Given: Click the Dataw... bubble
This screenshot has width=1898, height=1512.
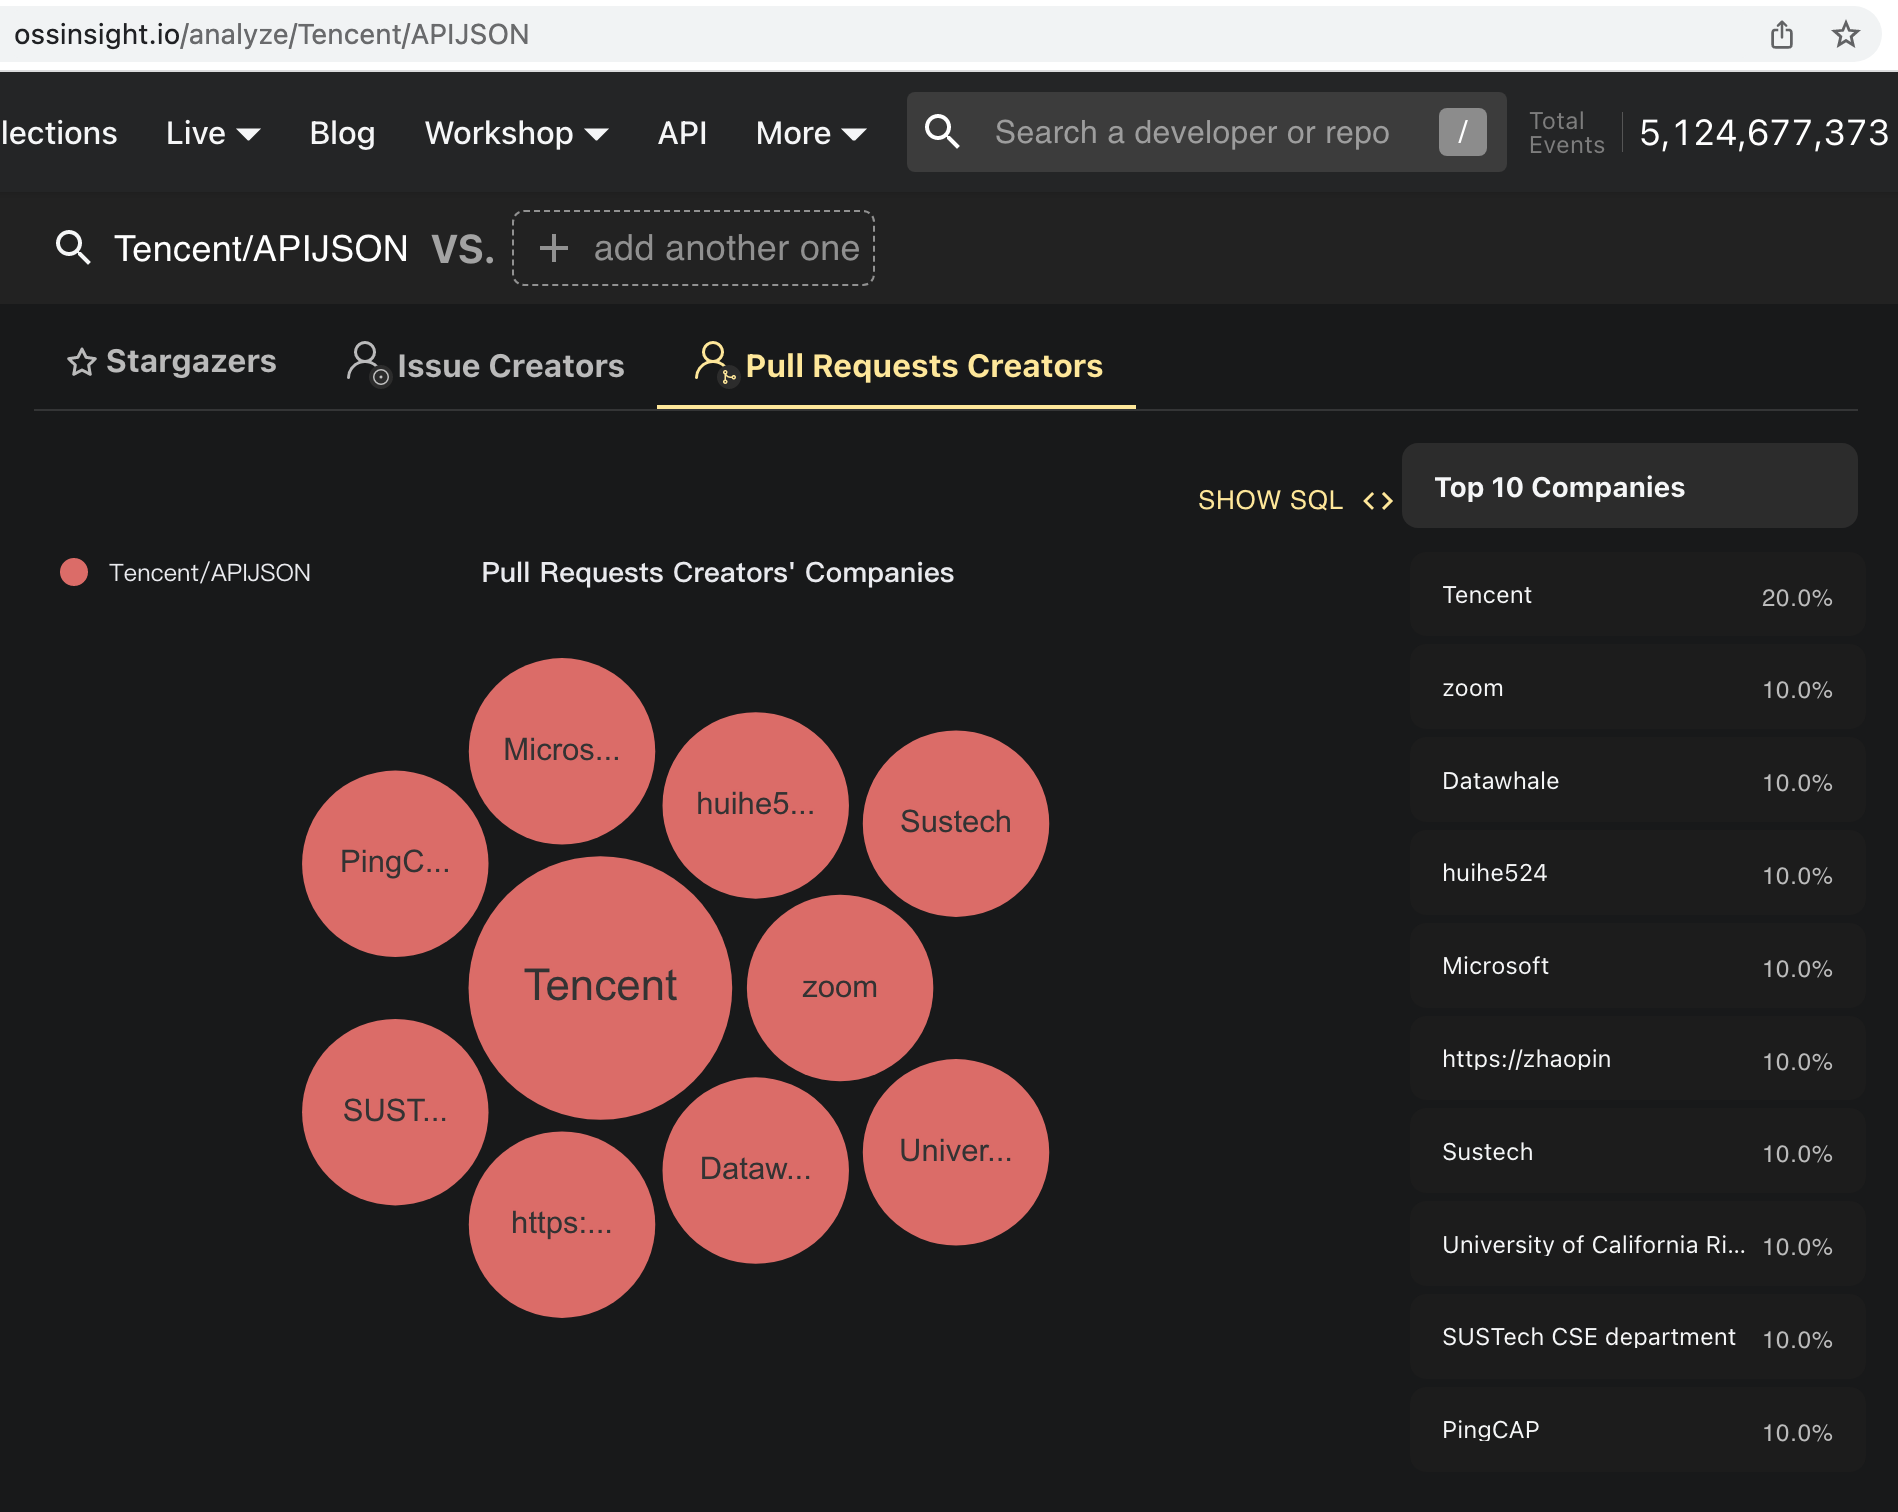Looking at the screenshot, I should pyautogui.click(x=756, y=1169).
